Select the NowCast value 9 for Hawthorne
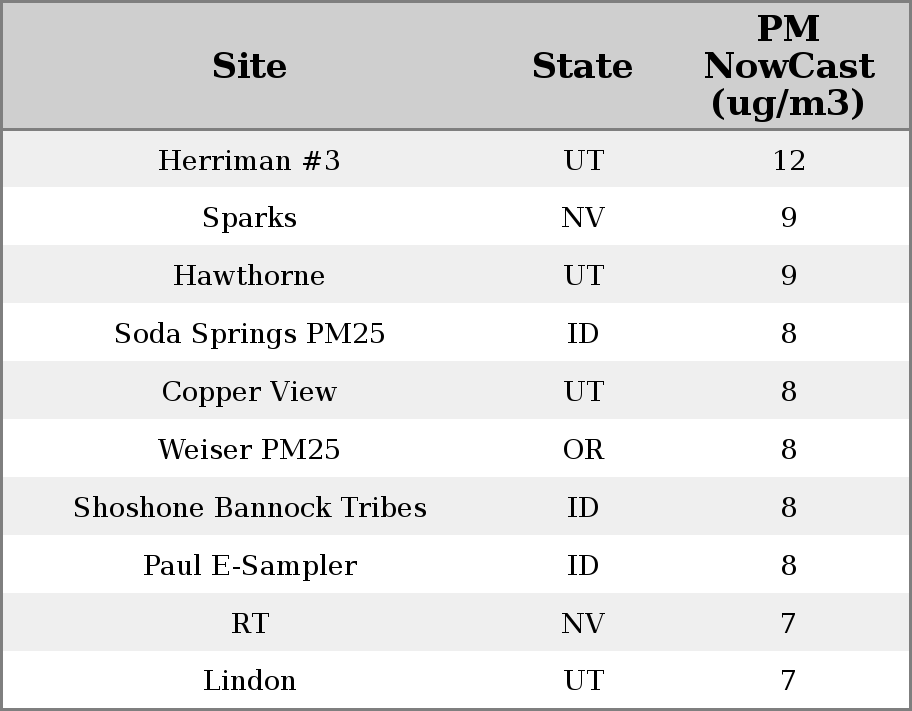The width and height of the screenshot is (912, 711). pyautogui.click(x=788, y=275)
